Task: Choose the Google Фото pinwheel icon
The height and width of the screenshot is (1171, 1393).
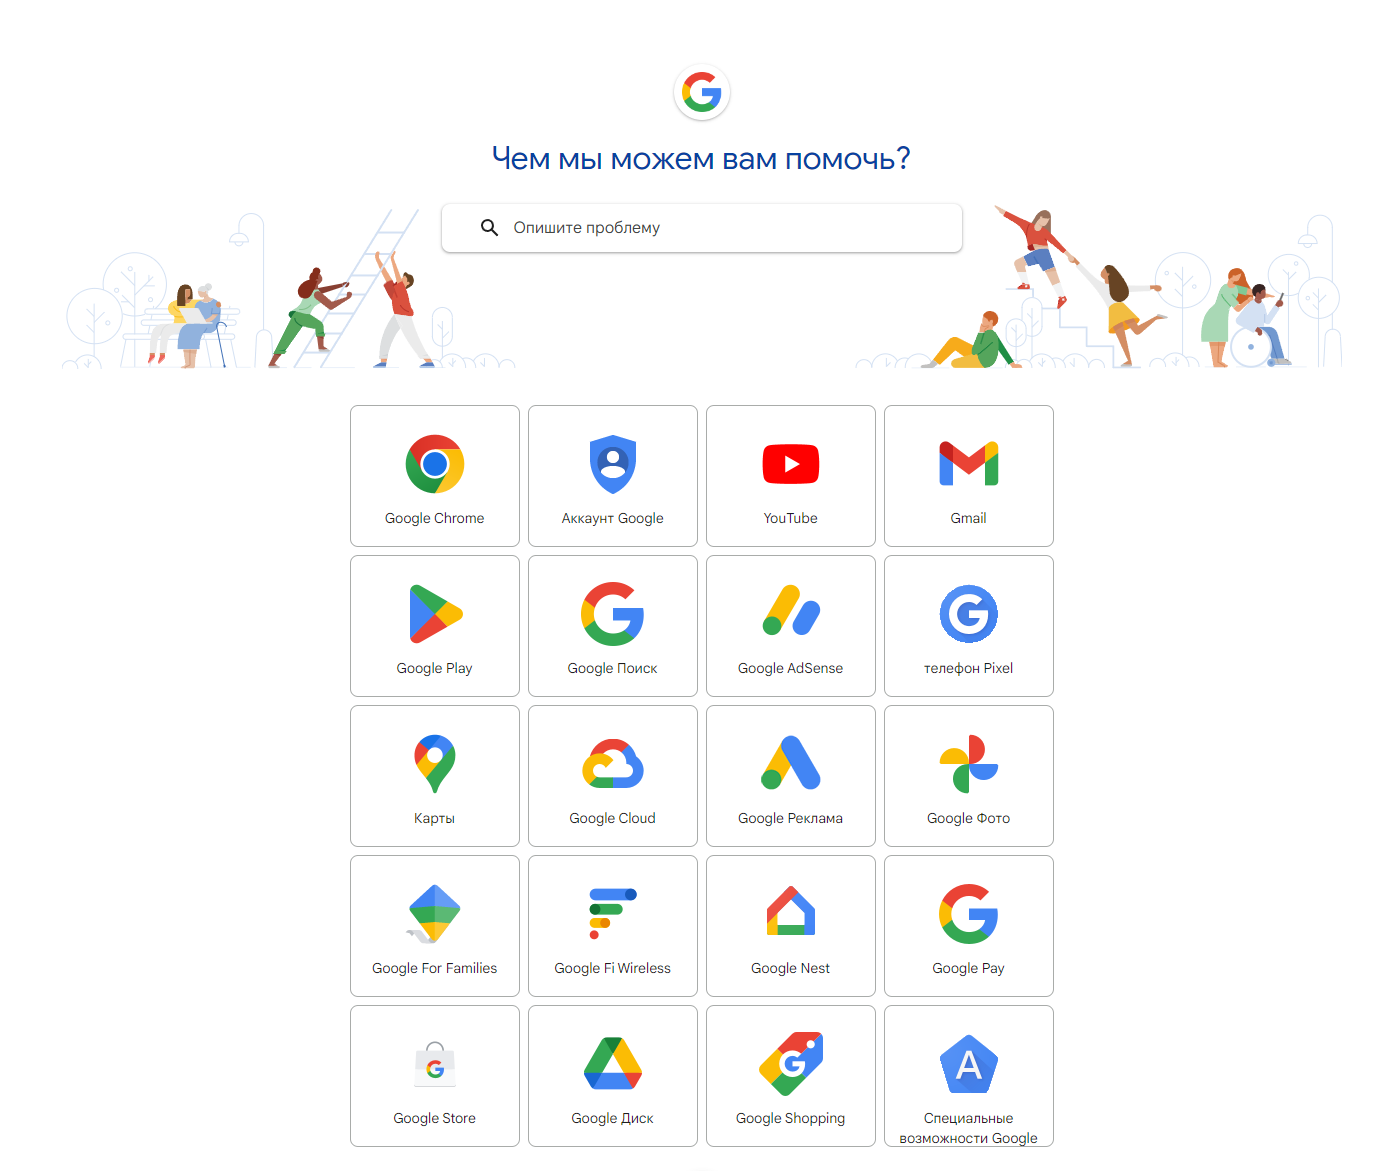Action: [969, 764]
